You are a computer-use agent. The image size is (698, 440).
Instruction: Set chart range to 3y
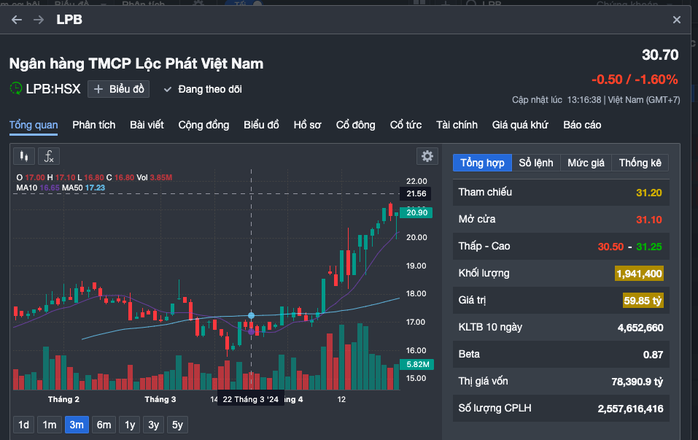point(154,425)
